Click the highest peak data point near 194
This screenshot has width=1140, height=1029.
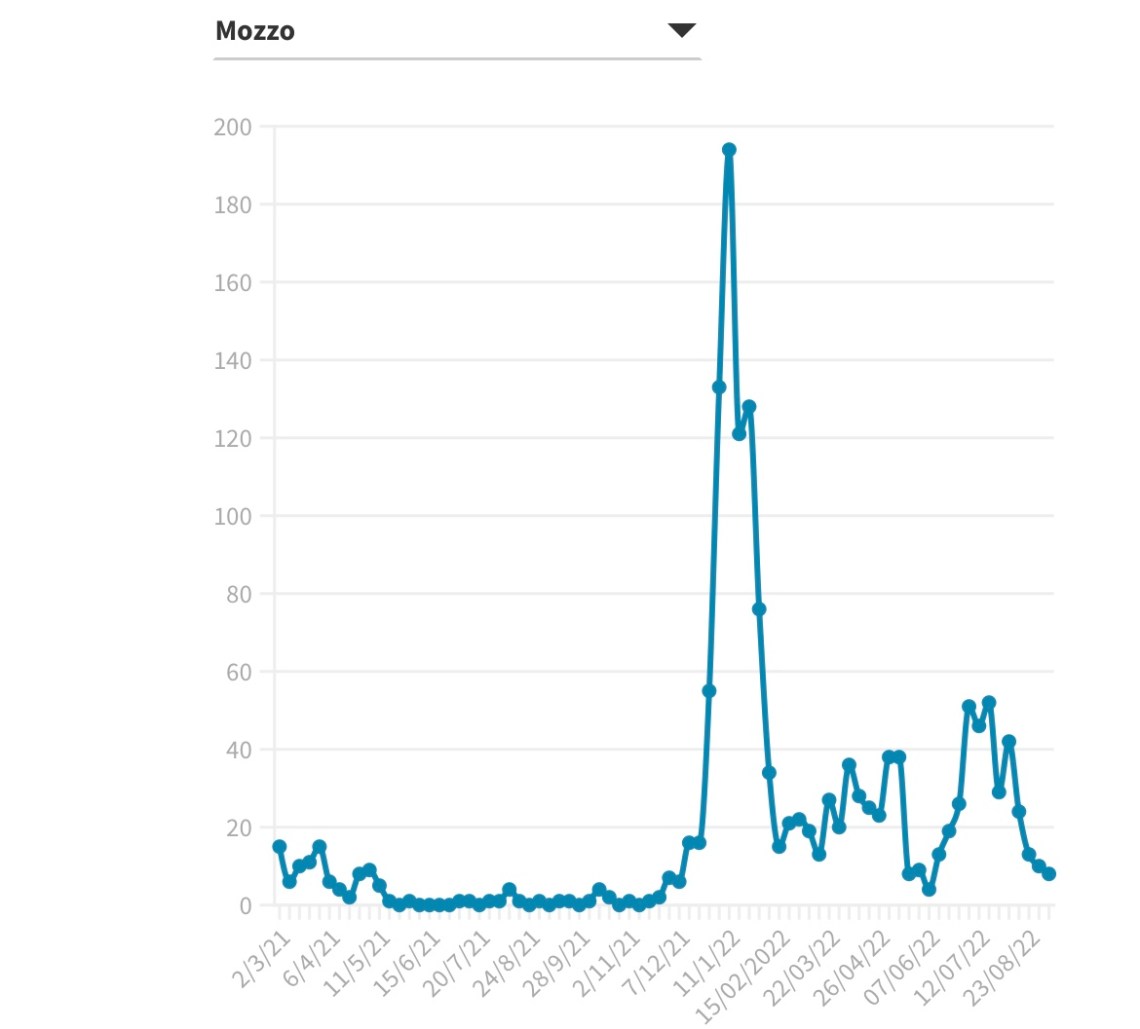(729, 150)
